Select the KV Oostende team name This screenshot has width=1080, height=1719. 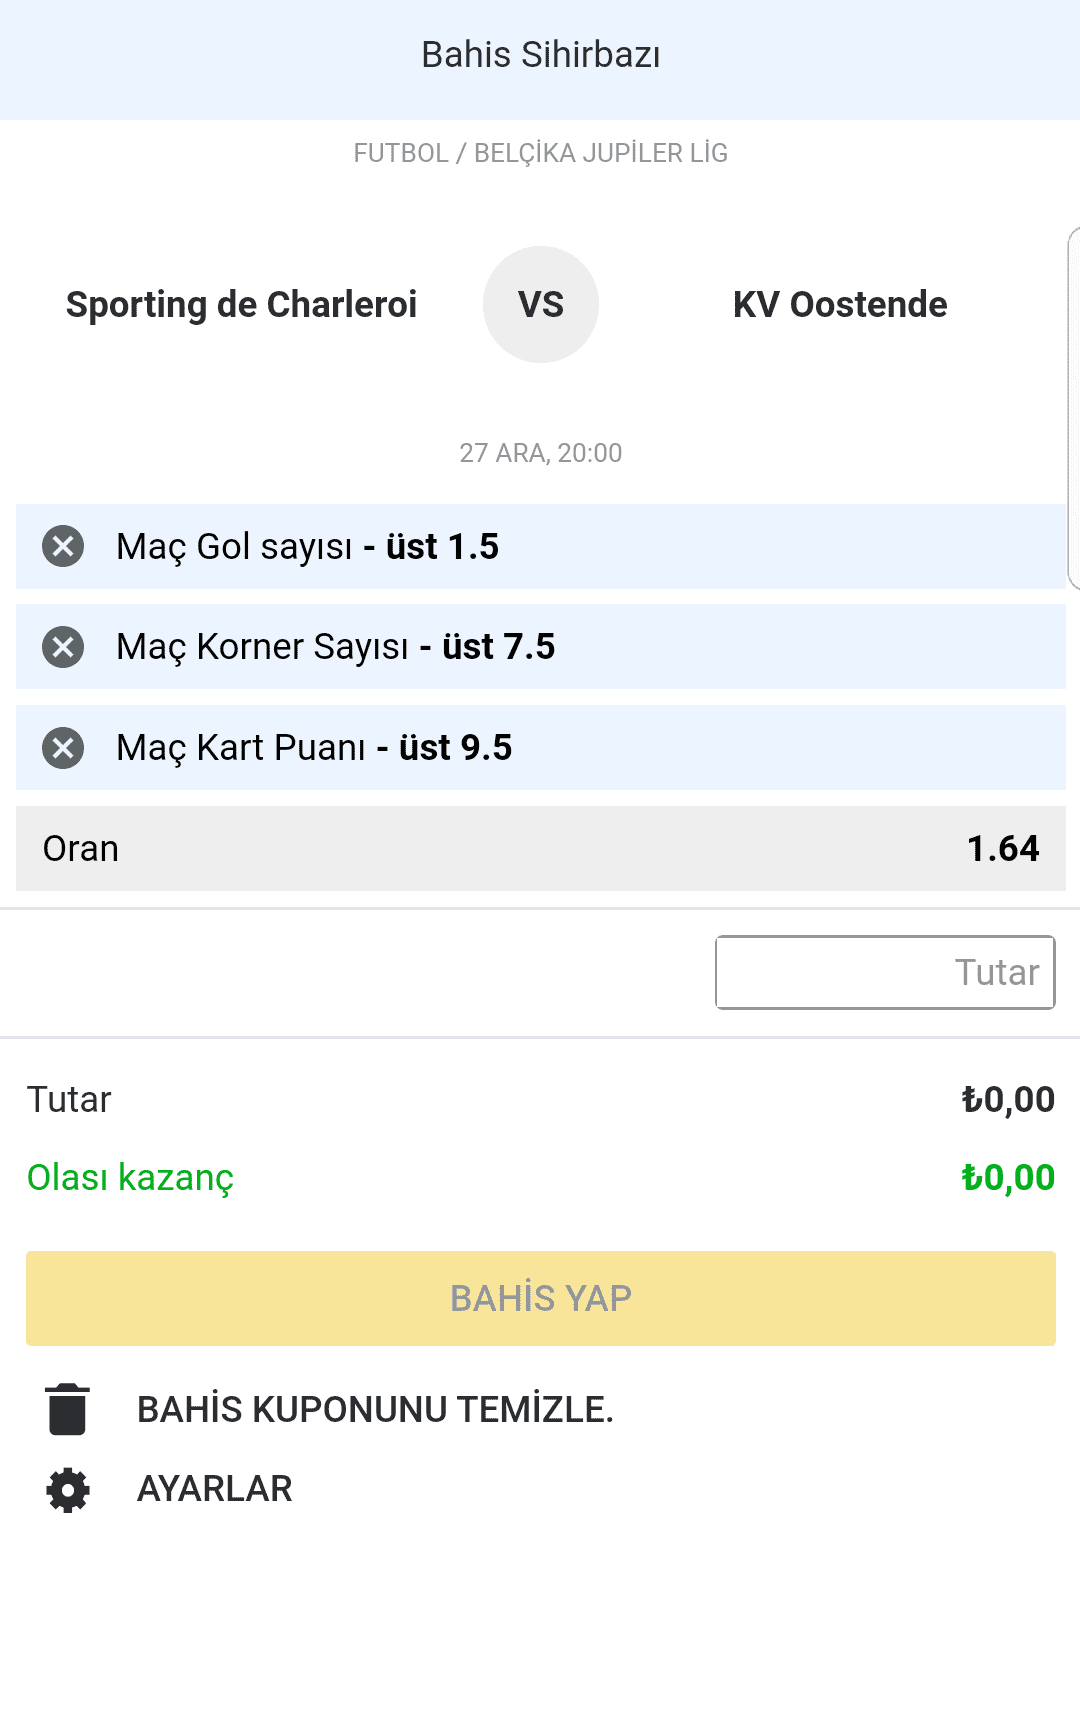(x=840, y=305)
